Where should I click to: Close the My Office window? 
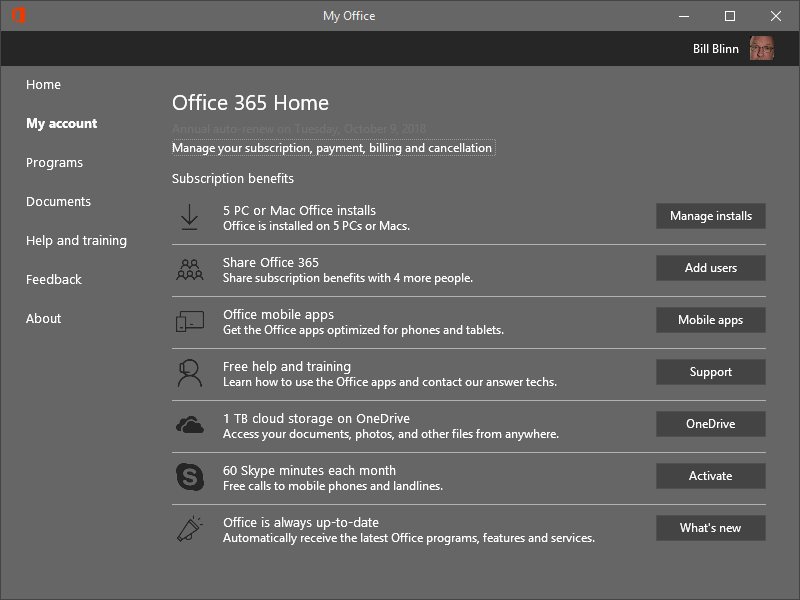tap(776, 16)
